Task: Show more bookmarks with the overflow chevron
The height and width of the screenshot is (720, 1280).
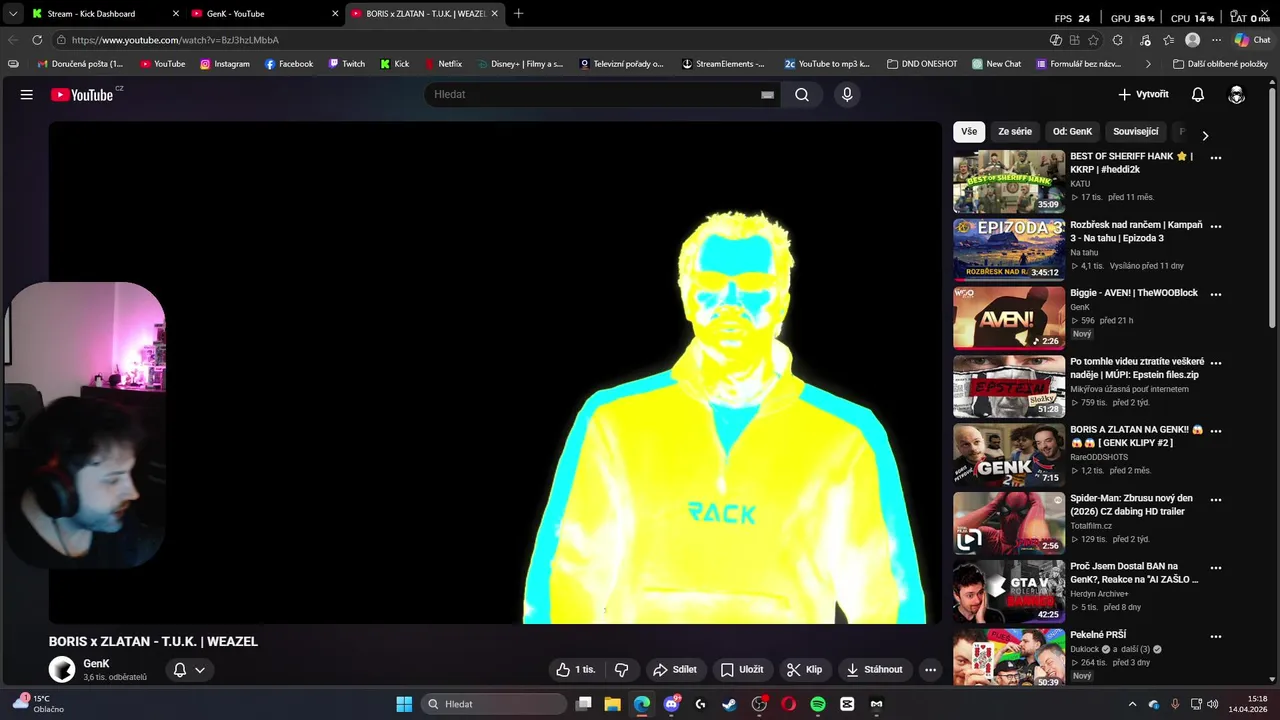Action: pyautogui.click(x=1148, y=64)
